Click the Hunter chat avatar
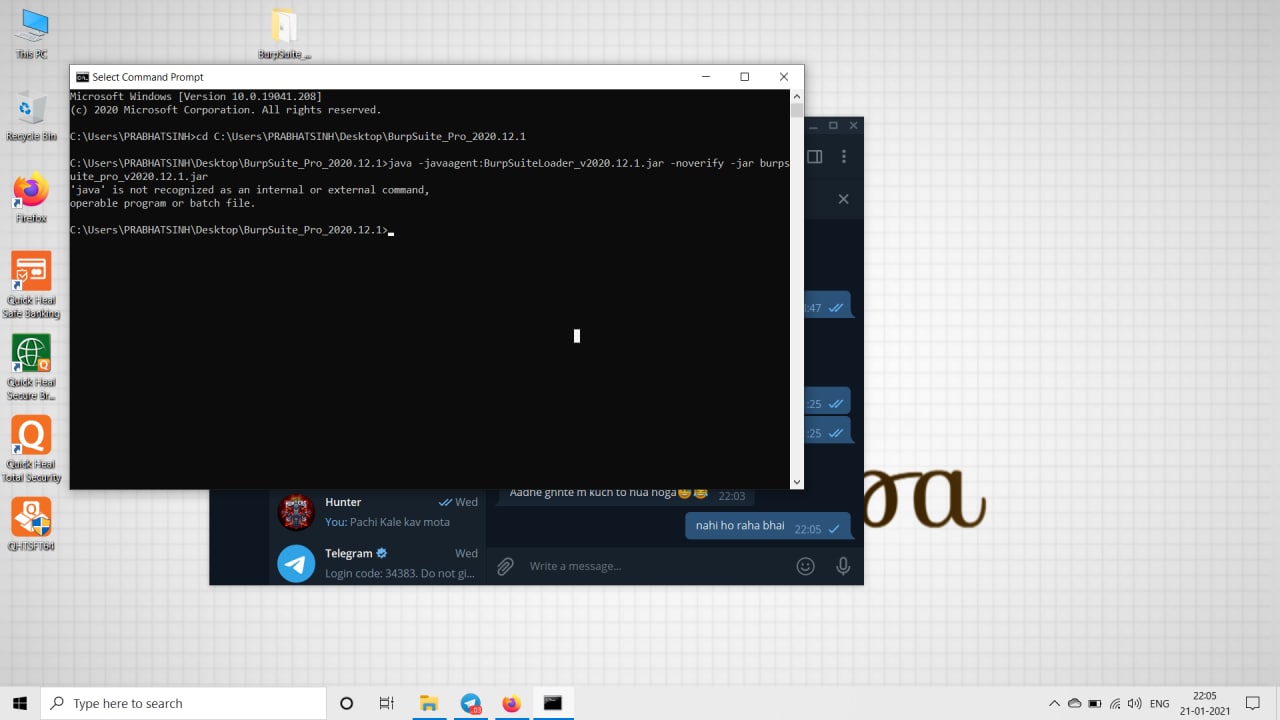Image resolution: width=1280 pixels, height=720 pixels. 296,512
